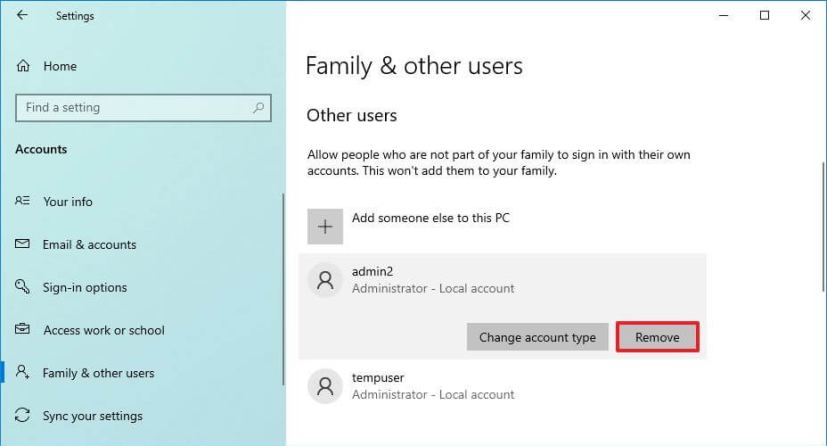Select the Email & accounts envelope icon
The width and height of the screenshot is (827, 446).
coord(22,244)
